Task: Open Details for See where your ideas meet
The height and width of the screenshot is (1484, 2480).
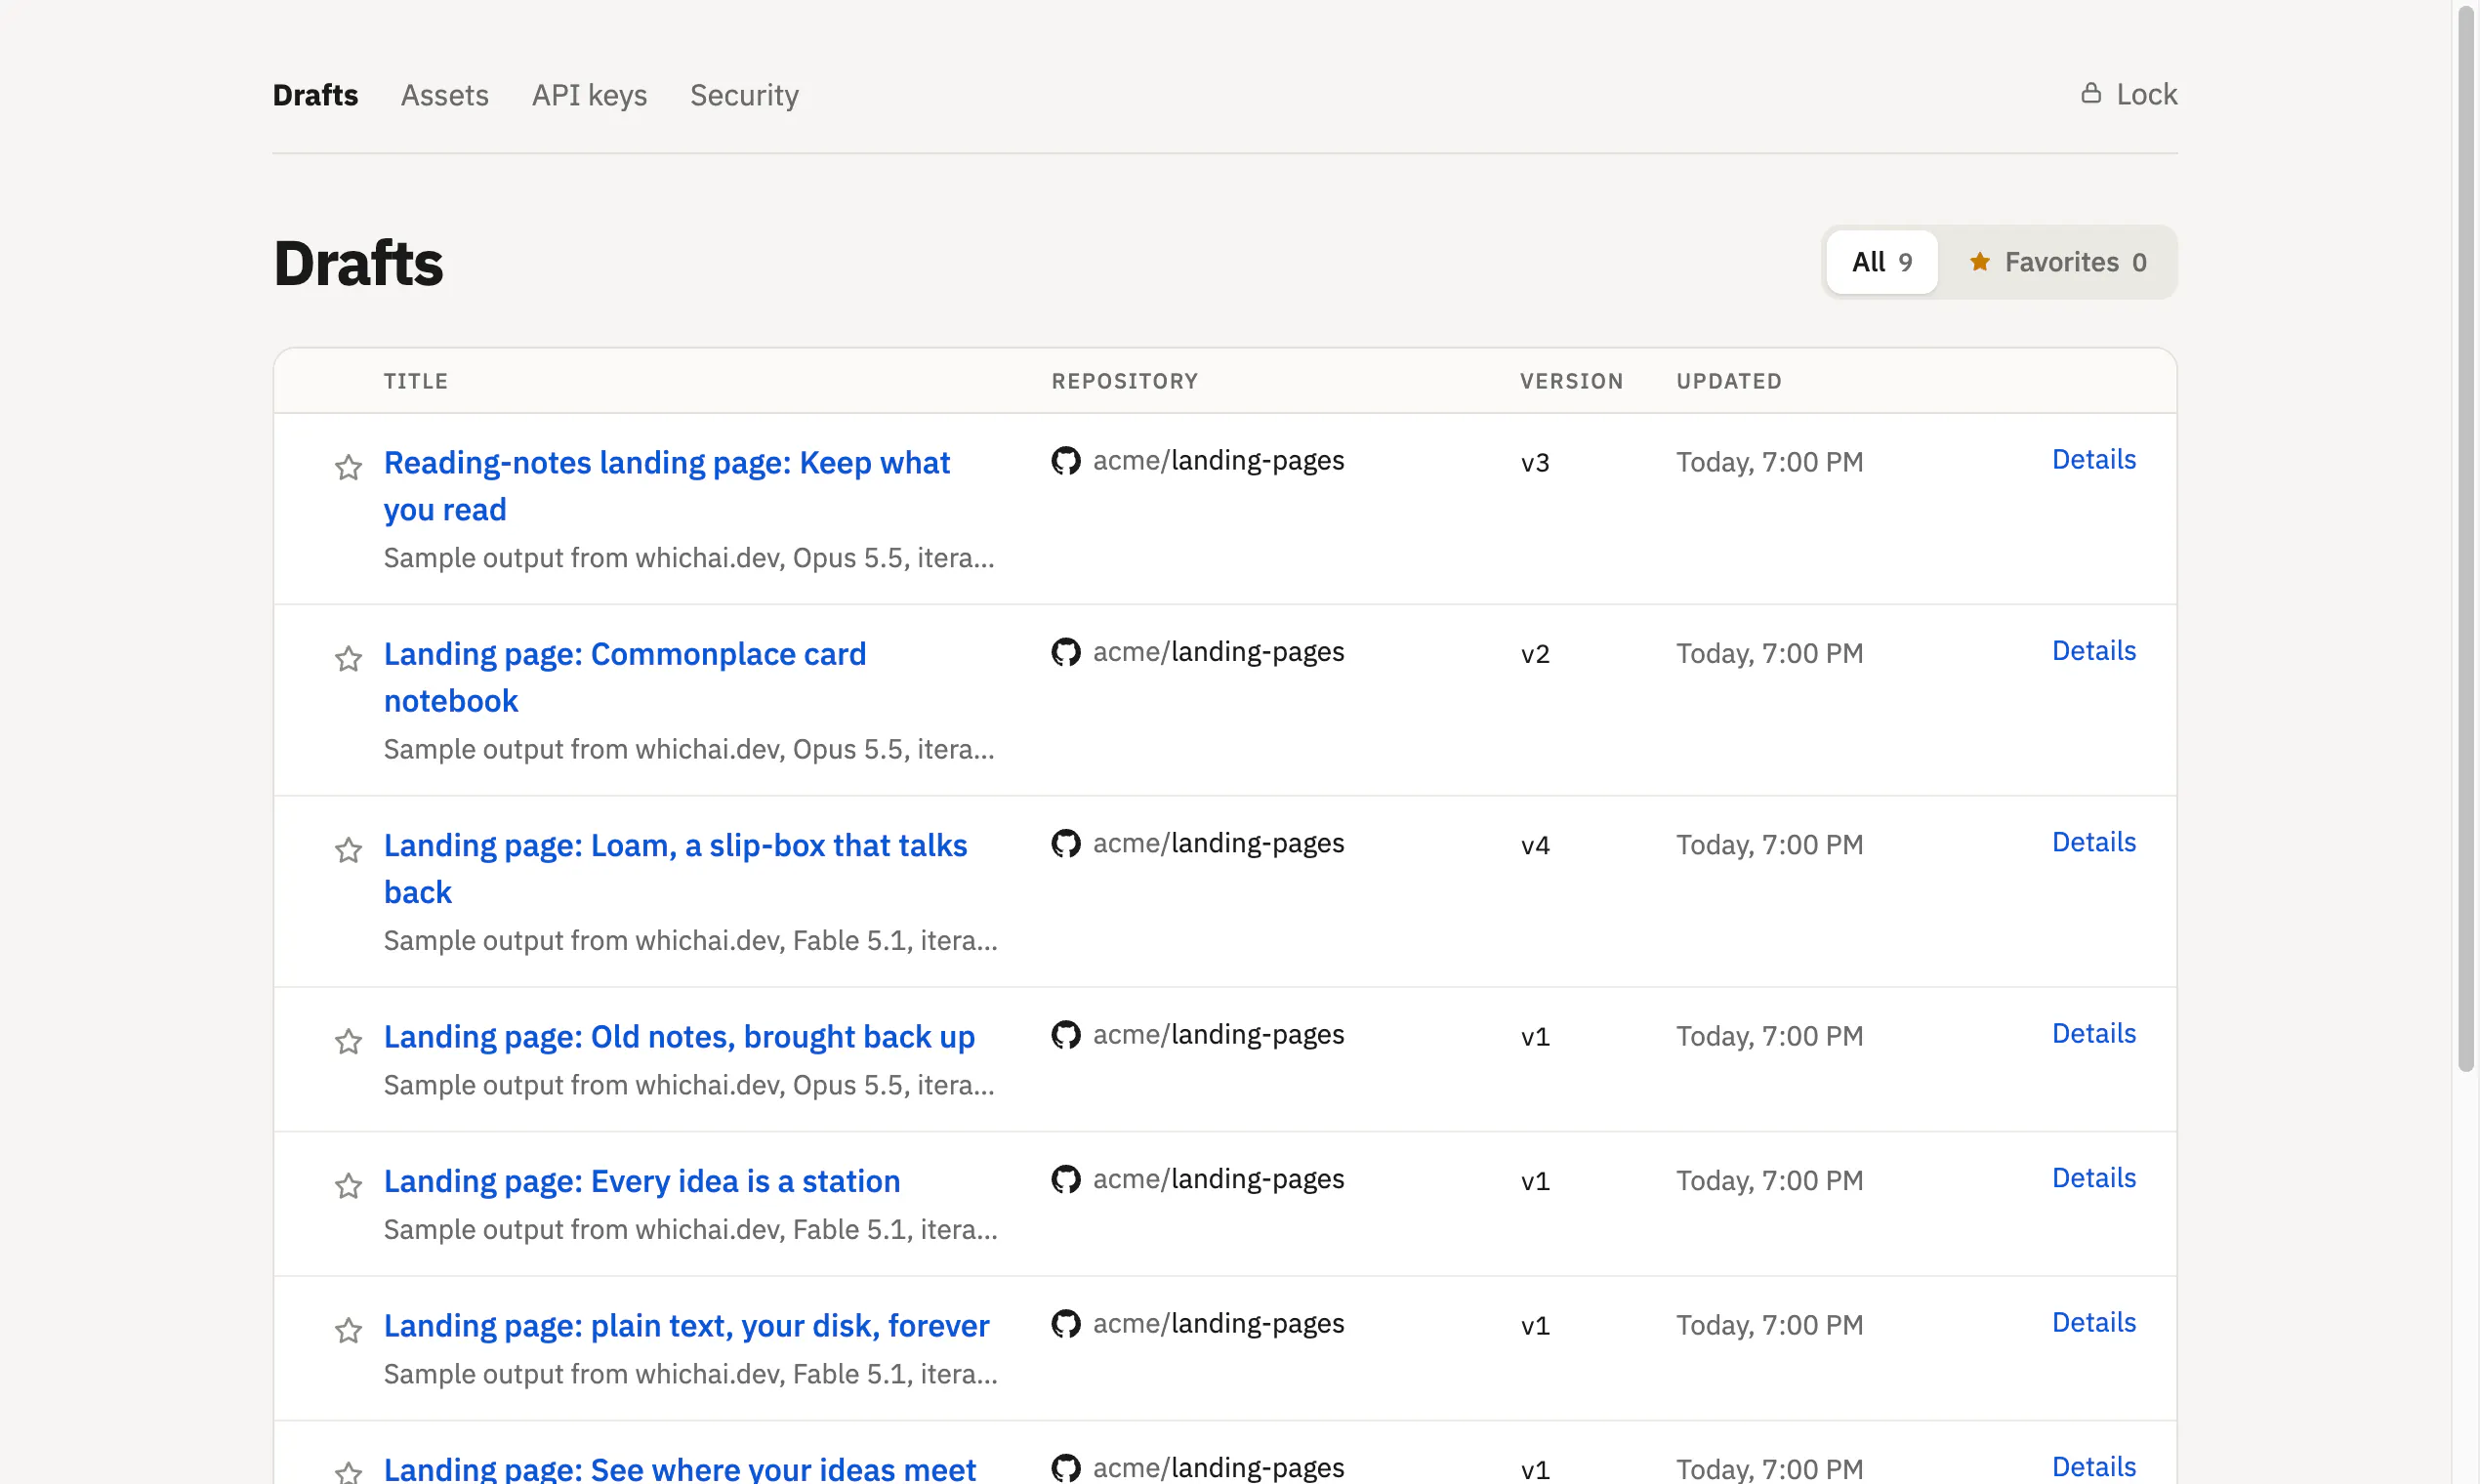Action: tap(2094, 1466)
